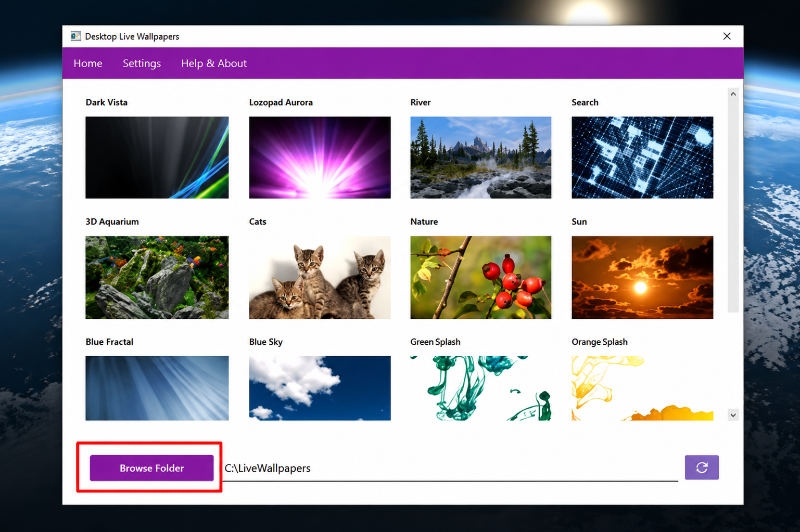
Task: Click the "Blue Fractal" label
Action: pyautogui.click(x=109, y=342)
